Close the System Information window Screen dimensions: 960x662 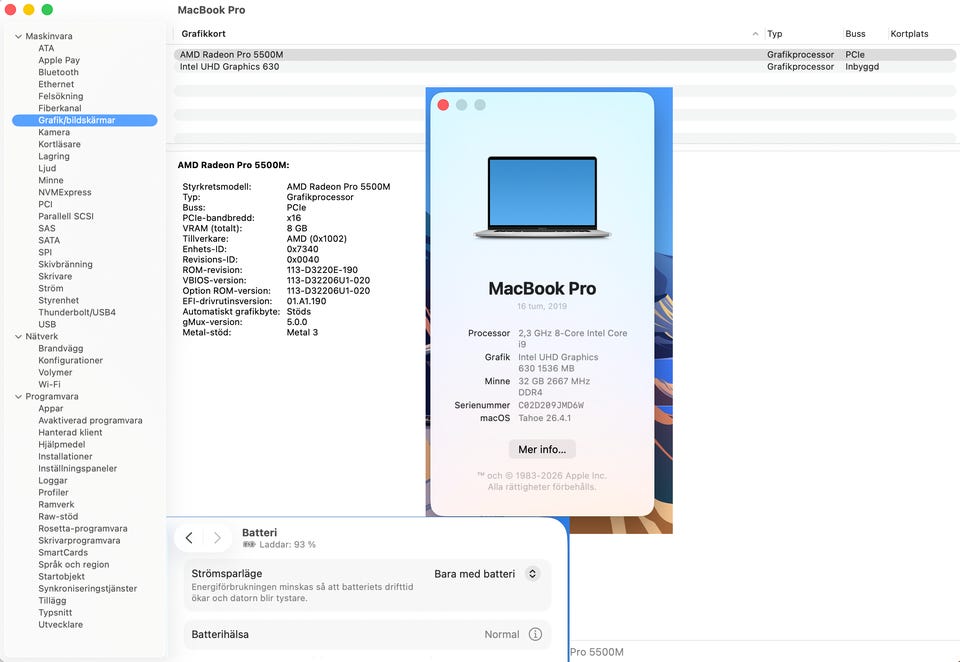10,10
